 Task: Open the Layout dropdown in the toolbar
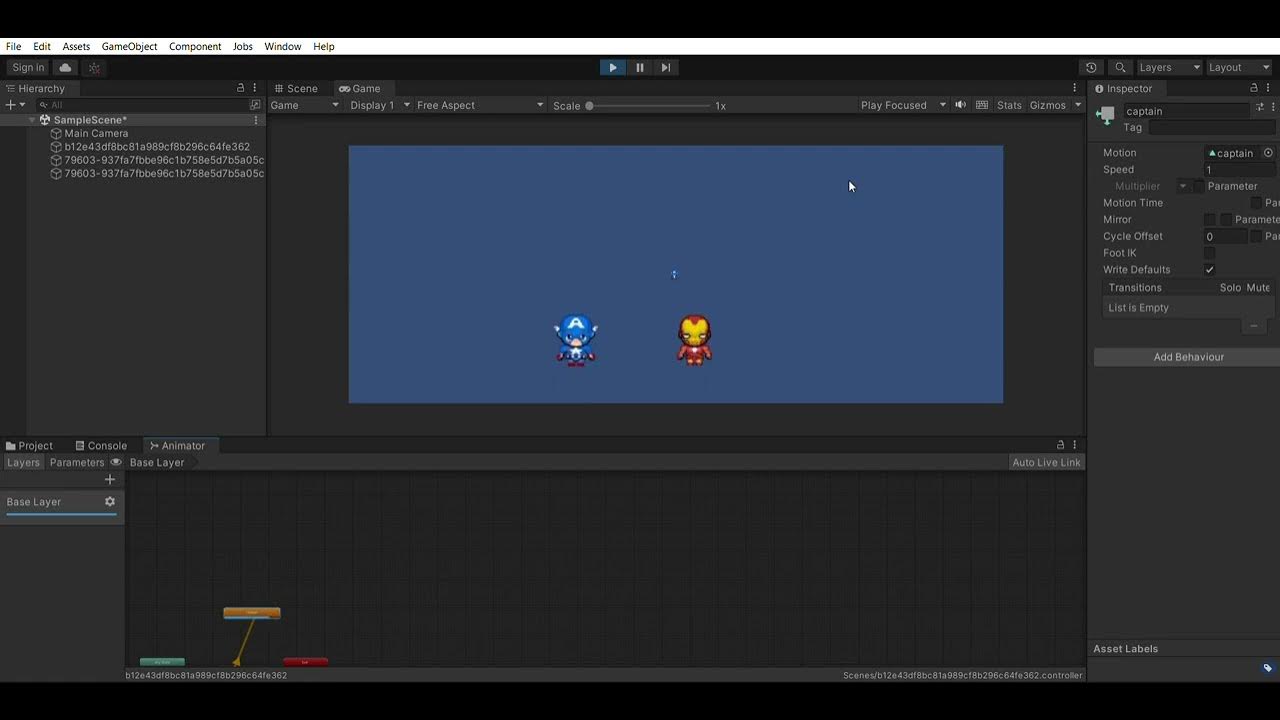click(1239, 67)
